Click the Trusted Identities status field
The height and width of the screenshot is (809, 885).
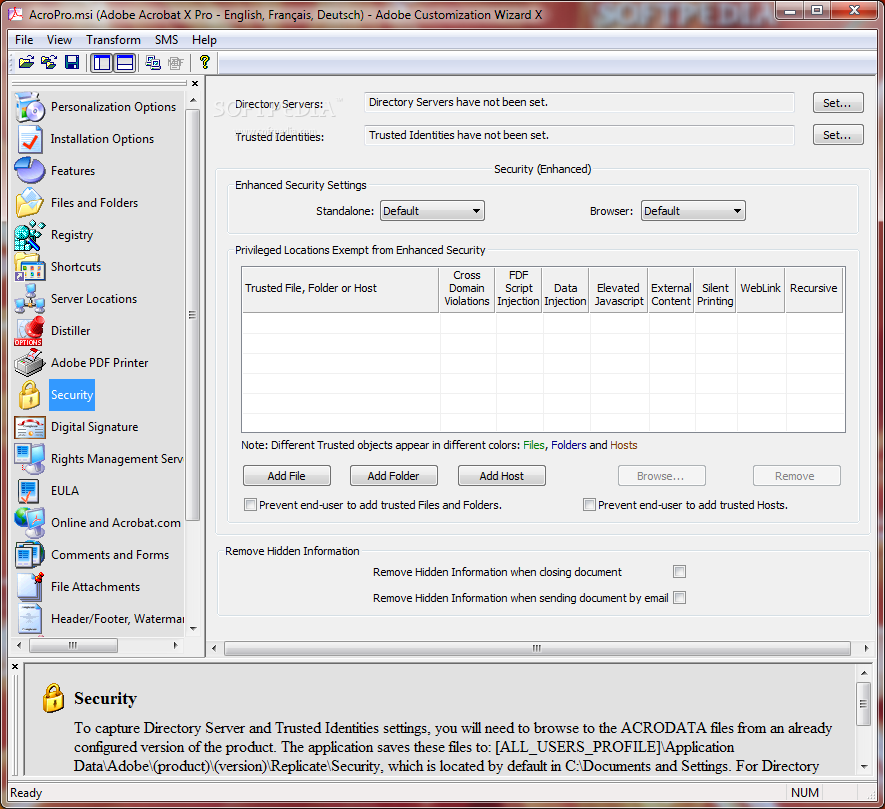point(579,135)
